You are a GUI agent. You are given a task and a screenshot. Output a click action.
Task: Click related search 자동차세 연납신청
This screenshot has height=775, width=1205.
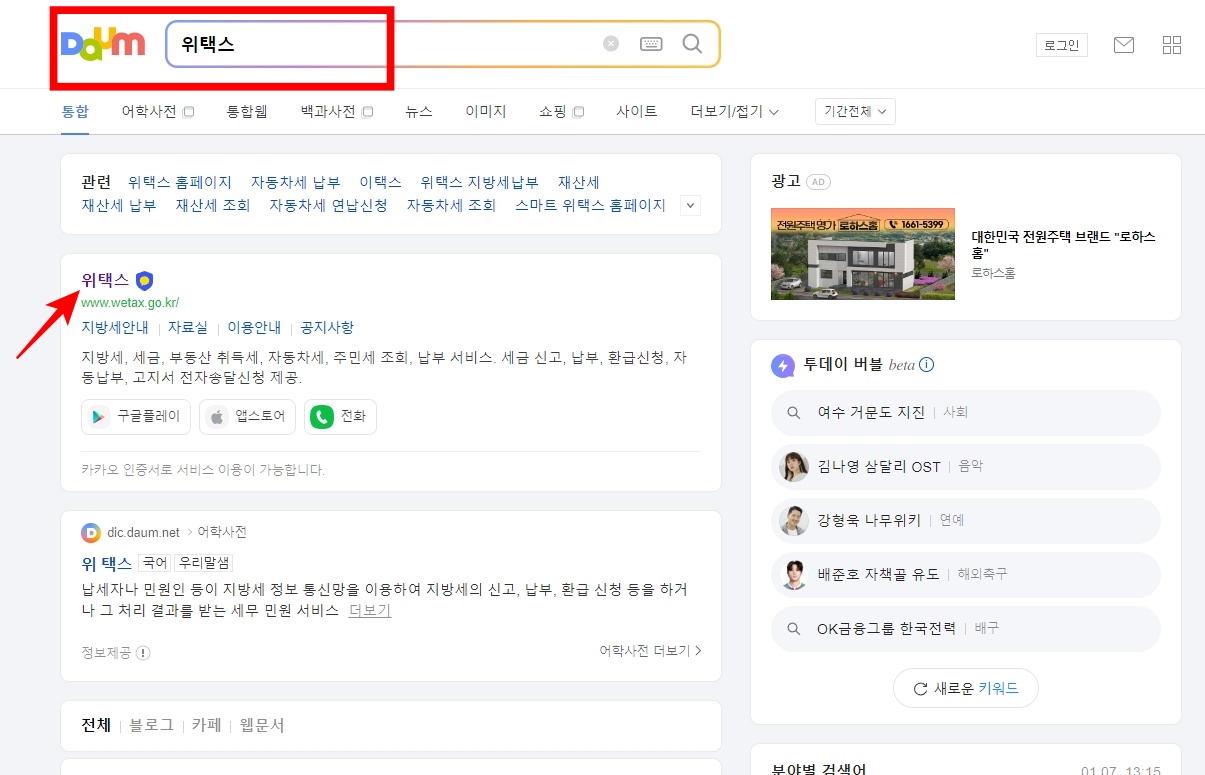click(328, 205)
